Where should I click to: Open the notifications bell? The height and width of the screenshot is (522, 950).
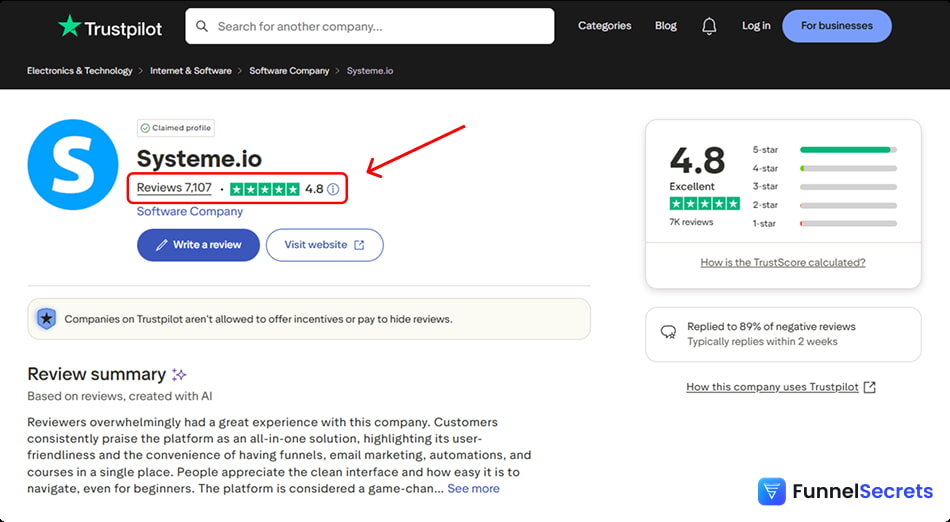[x=709, y=26]
